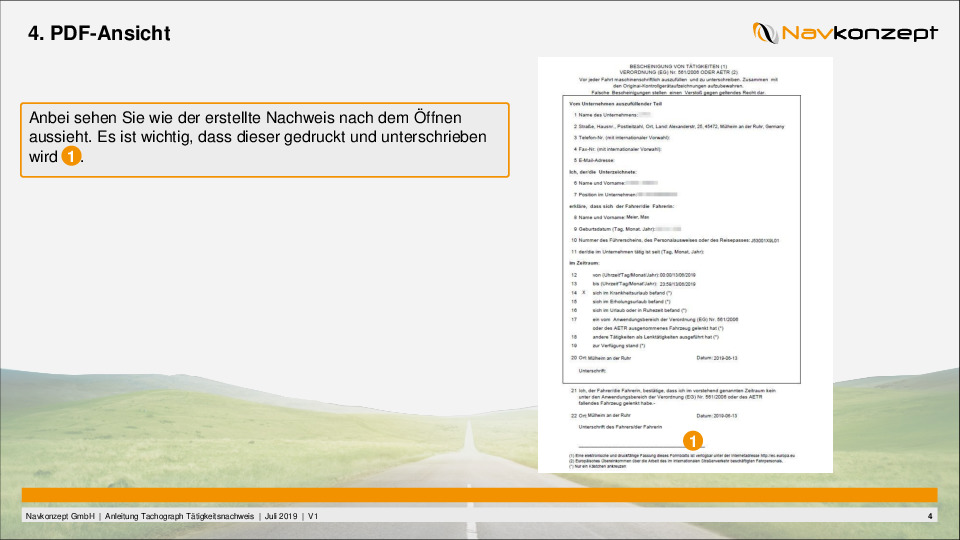
Task: Click '20 Ort: Mülheim an der Ruhr'
Action: (x=601, y=358)
